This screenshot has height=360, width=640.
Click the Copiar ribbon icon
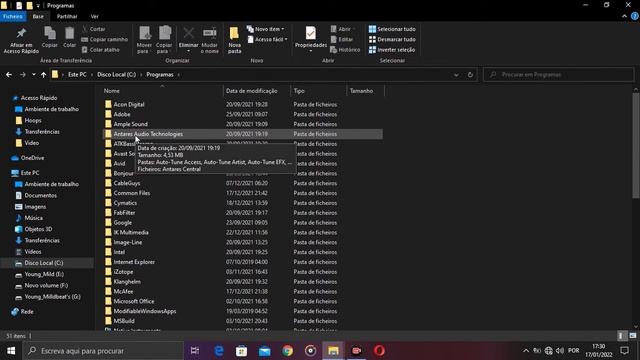coord(50,33)
